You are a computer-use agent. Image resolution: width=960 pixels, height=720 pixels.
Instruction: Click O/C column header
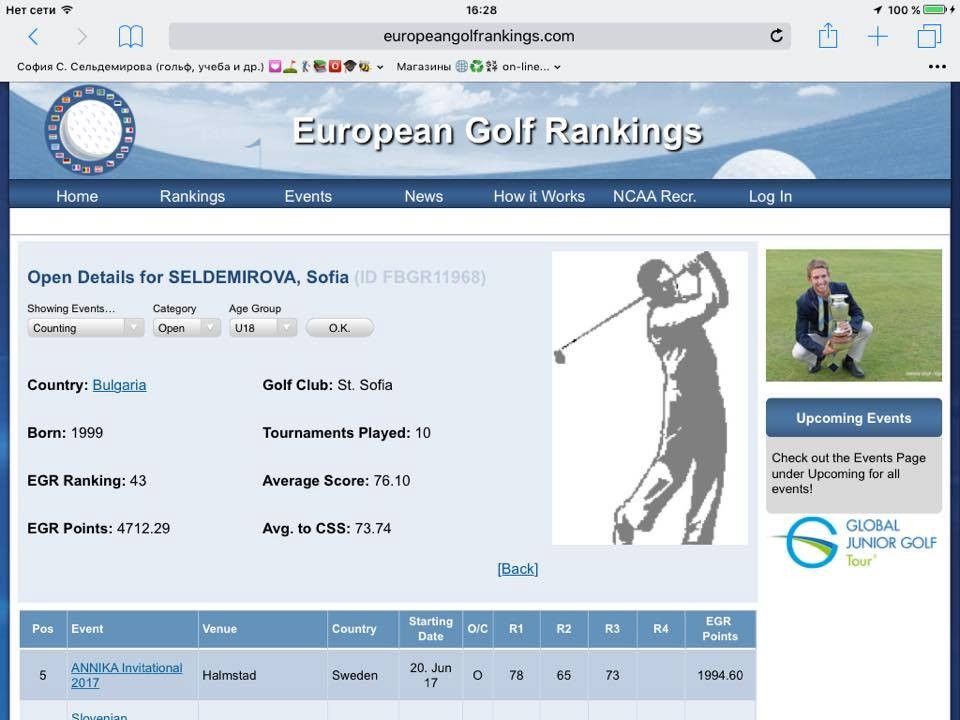click(x=478, y=629)
